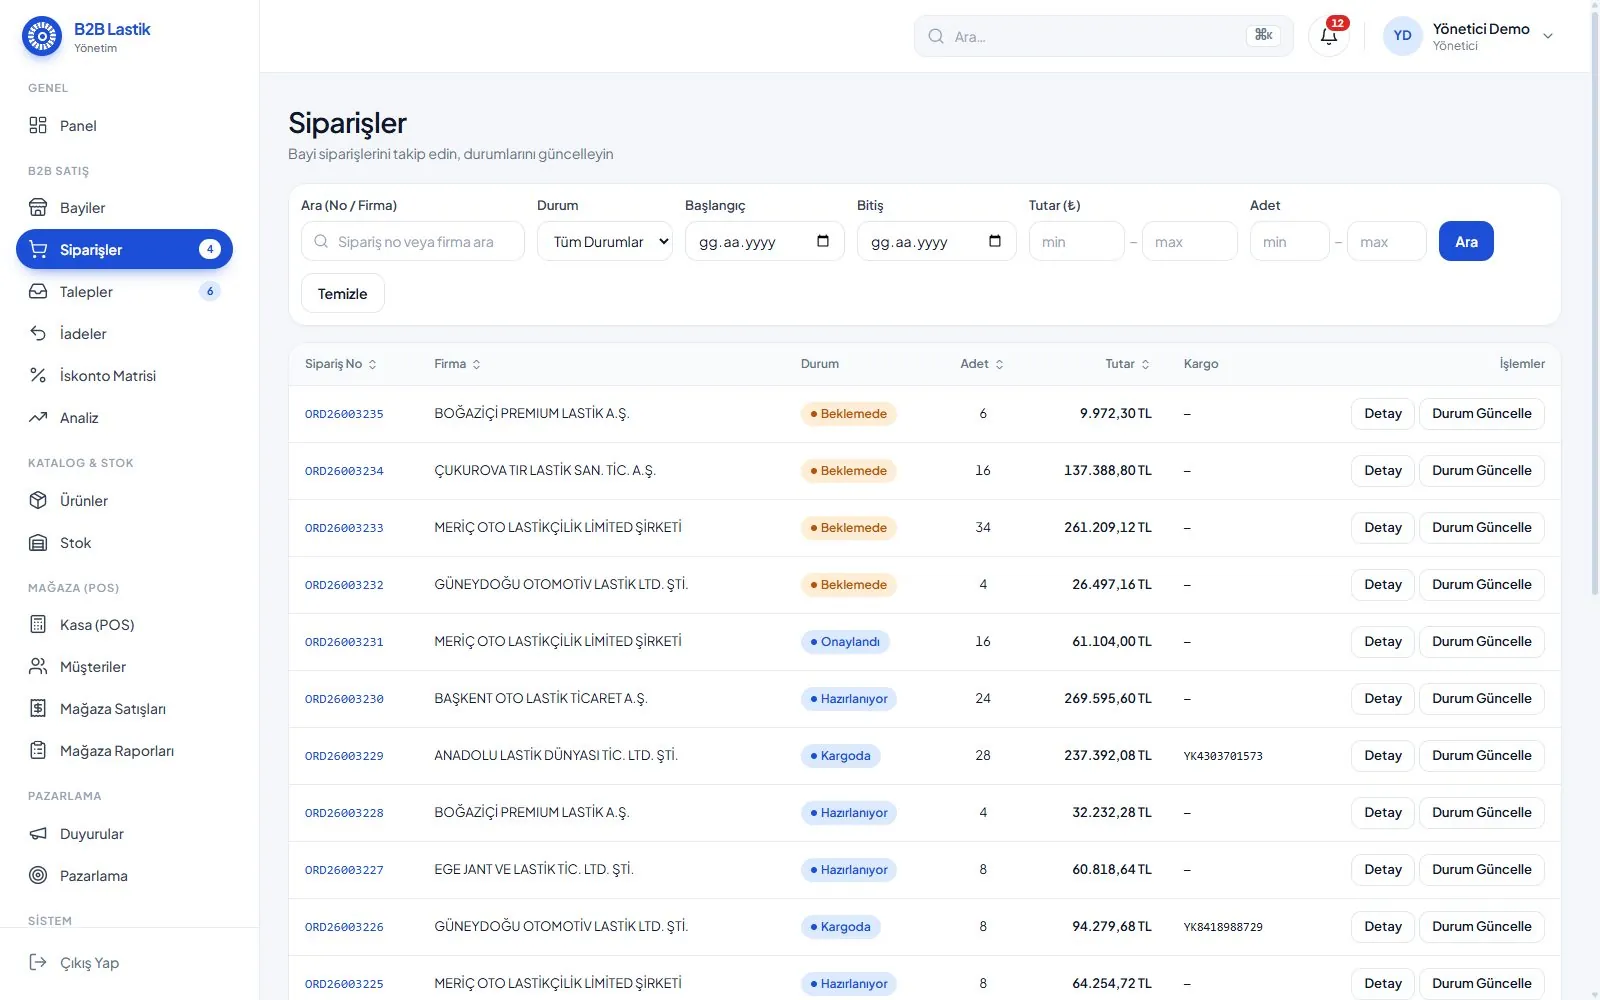Expand the Yönetici Demo user menu chevron

pyautogui.click(x=1548, y=36)
